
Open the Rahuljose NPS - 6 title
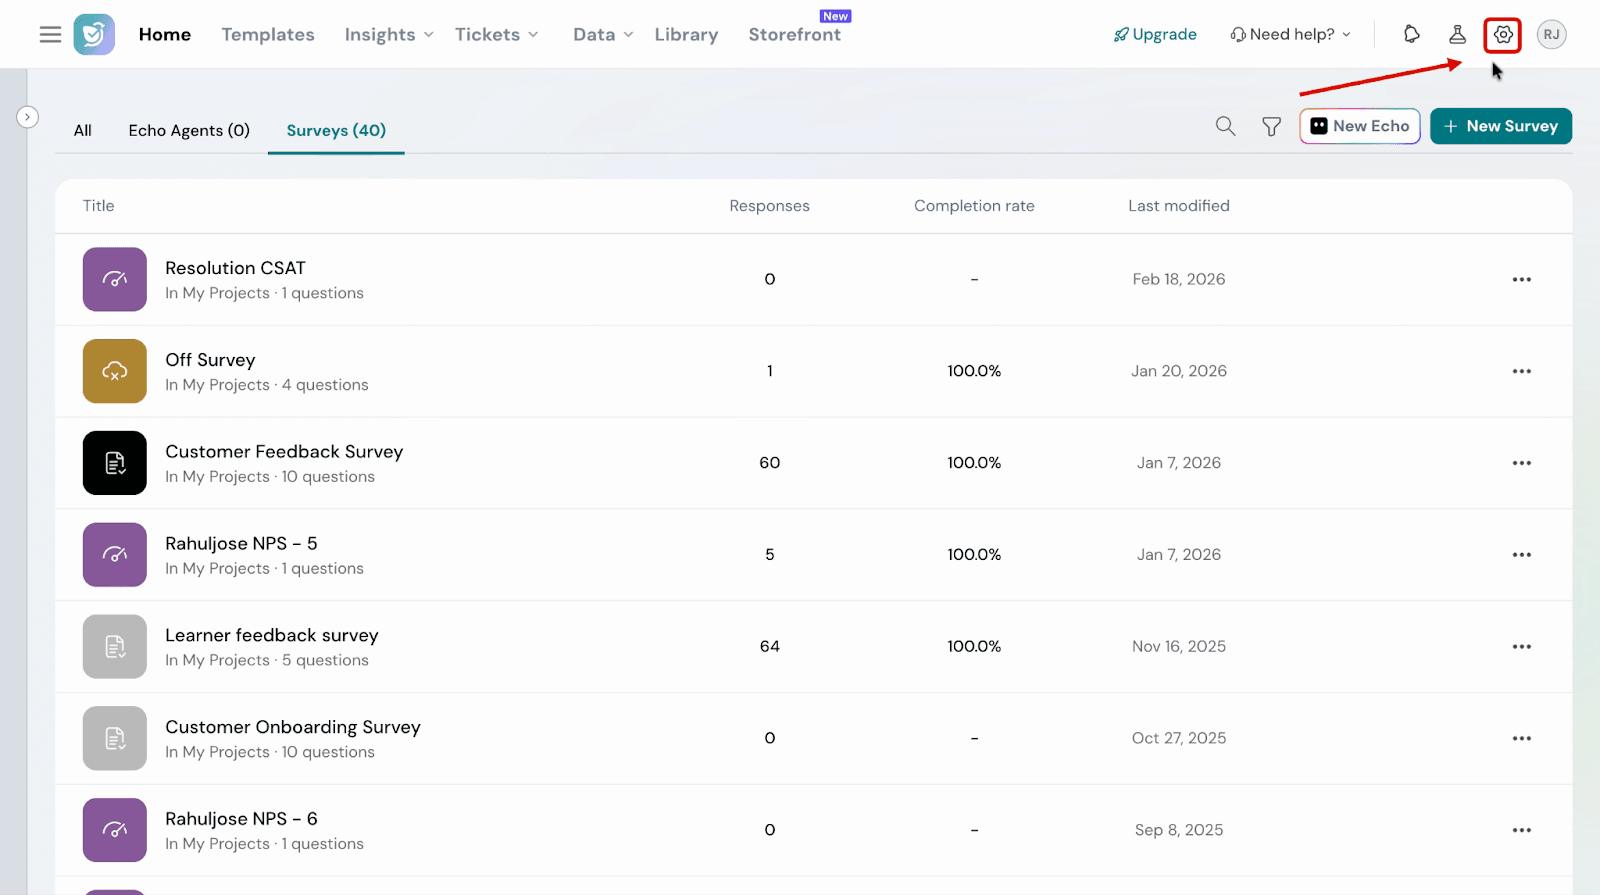(x=241, y=819)
